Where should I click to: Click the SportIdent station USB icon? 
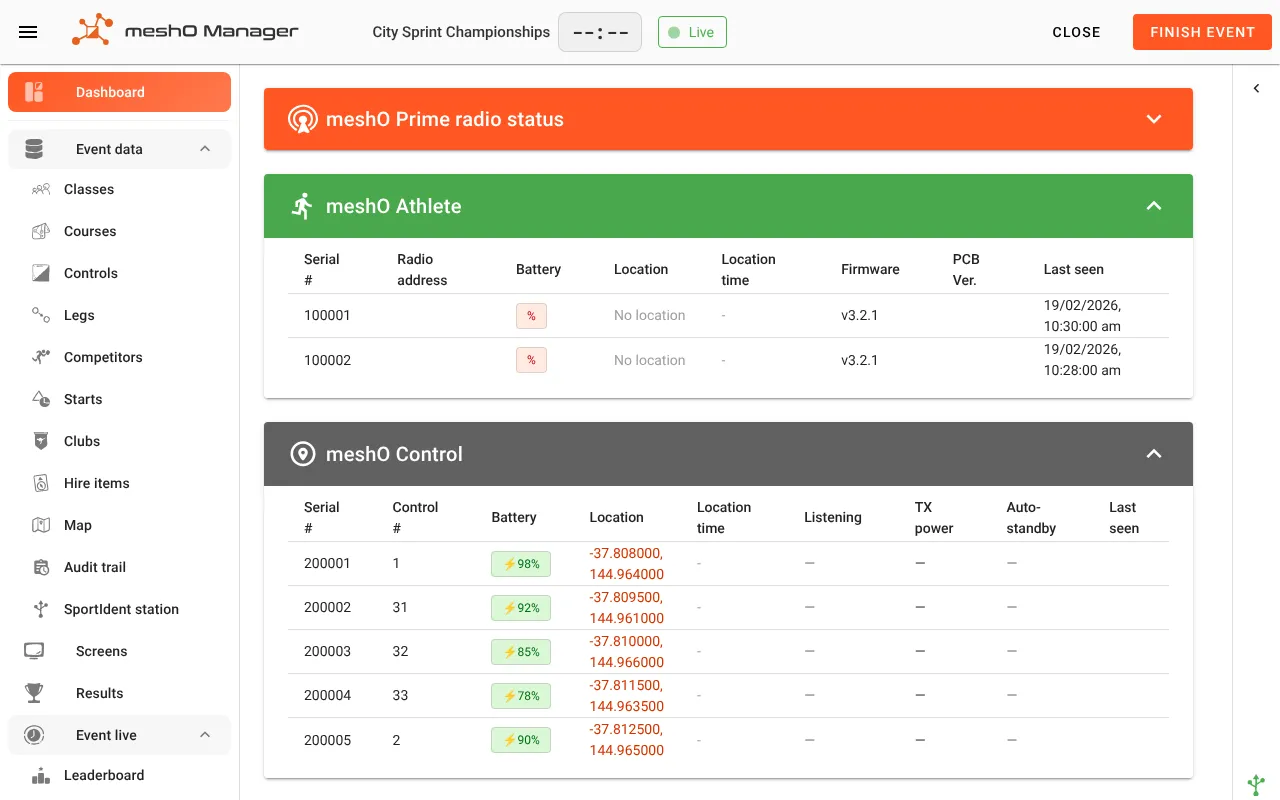pyautogui.click(x=41, y=609)
